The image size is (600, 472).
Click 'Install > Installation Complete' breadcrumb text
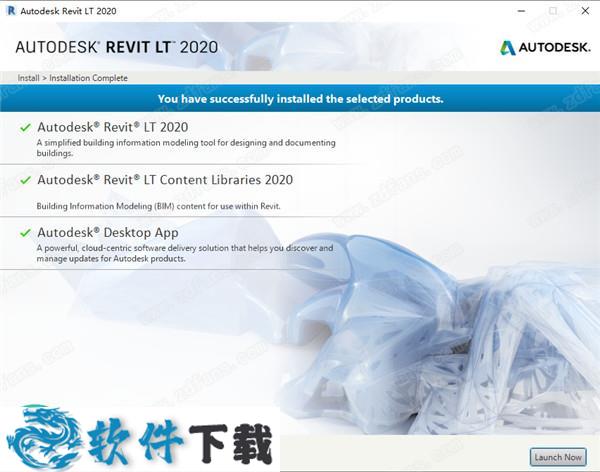click(x=72, y=78)
